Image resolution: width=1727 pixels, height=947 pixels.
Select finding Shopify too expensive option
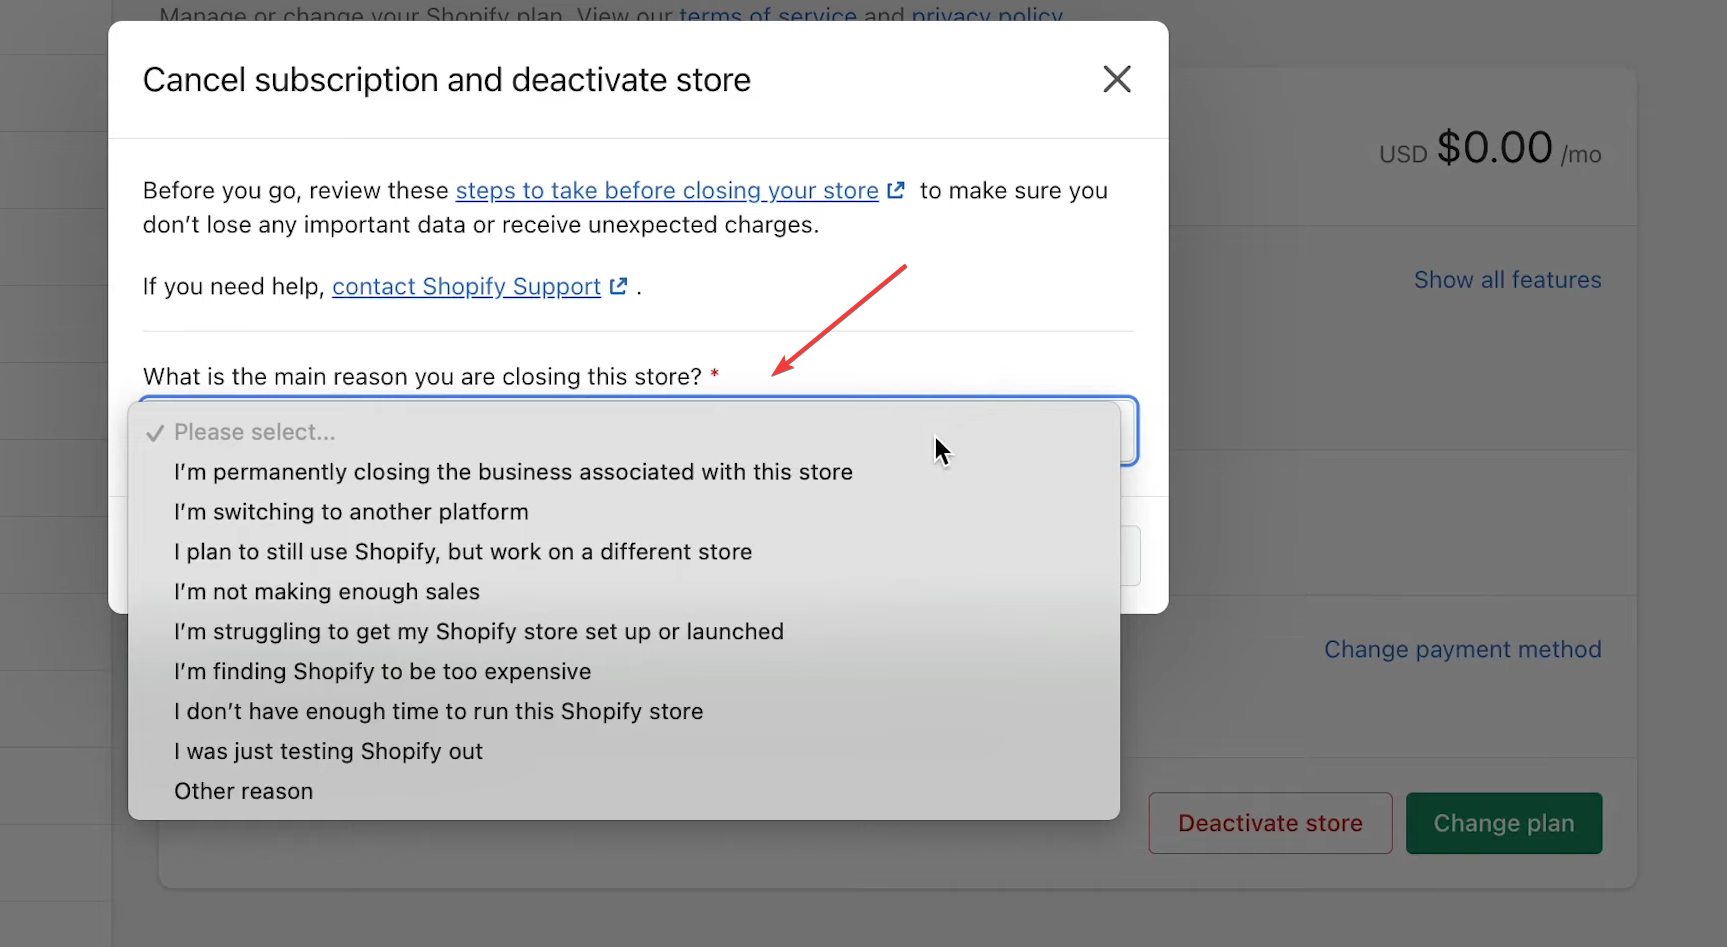tap(382, 672)
